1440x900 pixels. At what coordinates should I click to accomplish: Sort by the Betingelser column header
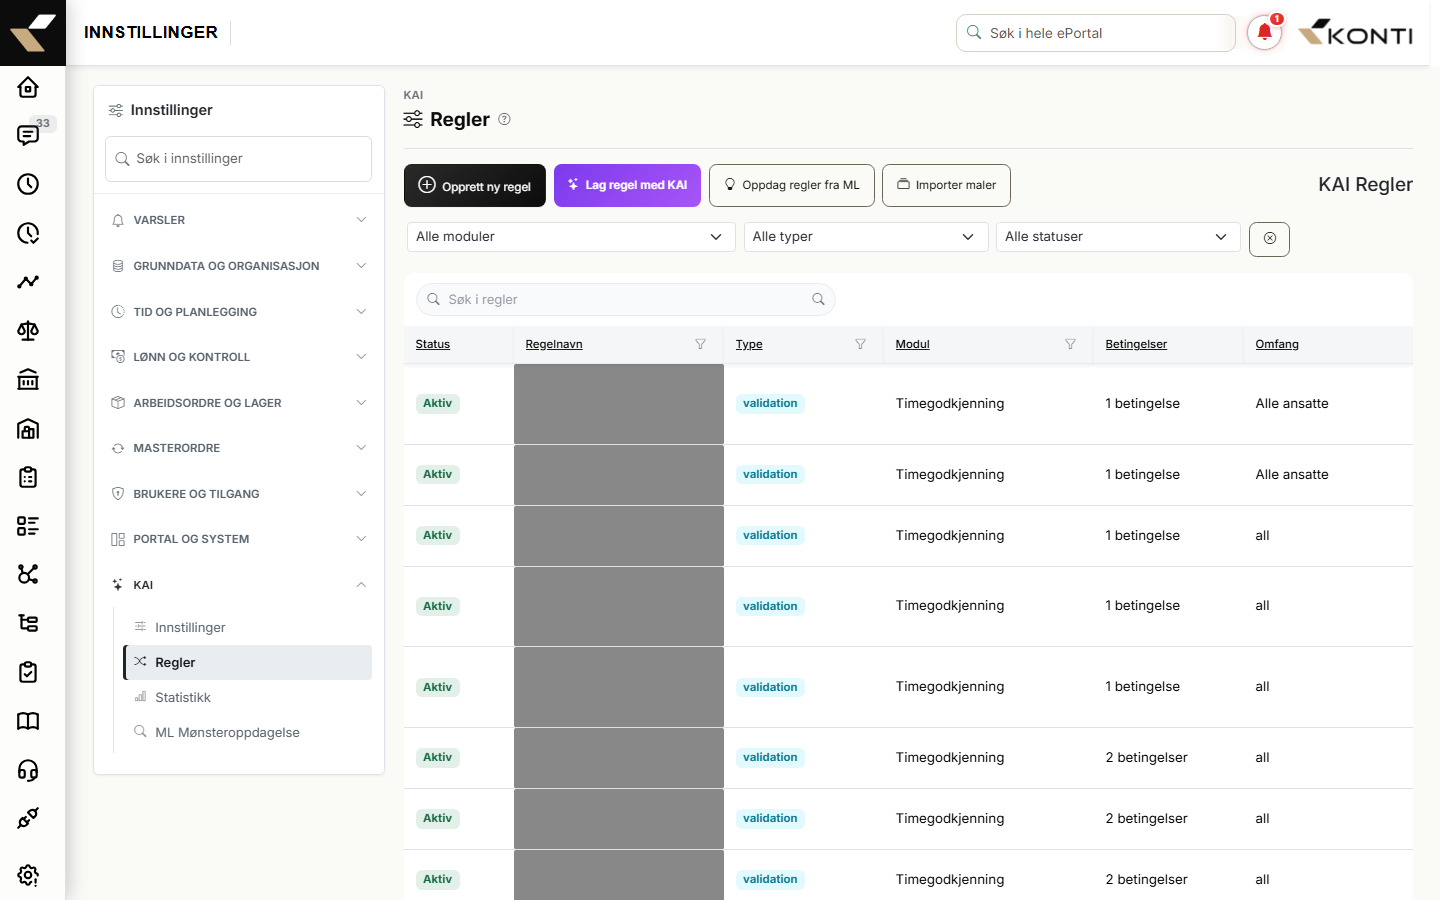click(x=1136, y=344)
